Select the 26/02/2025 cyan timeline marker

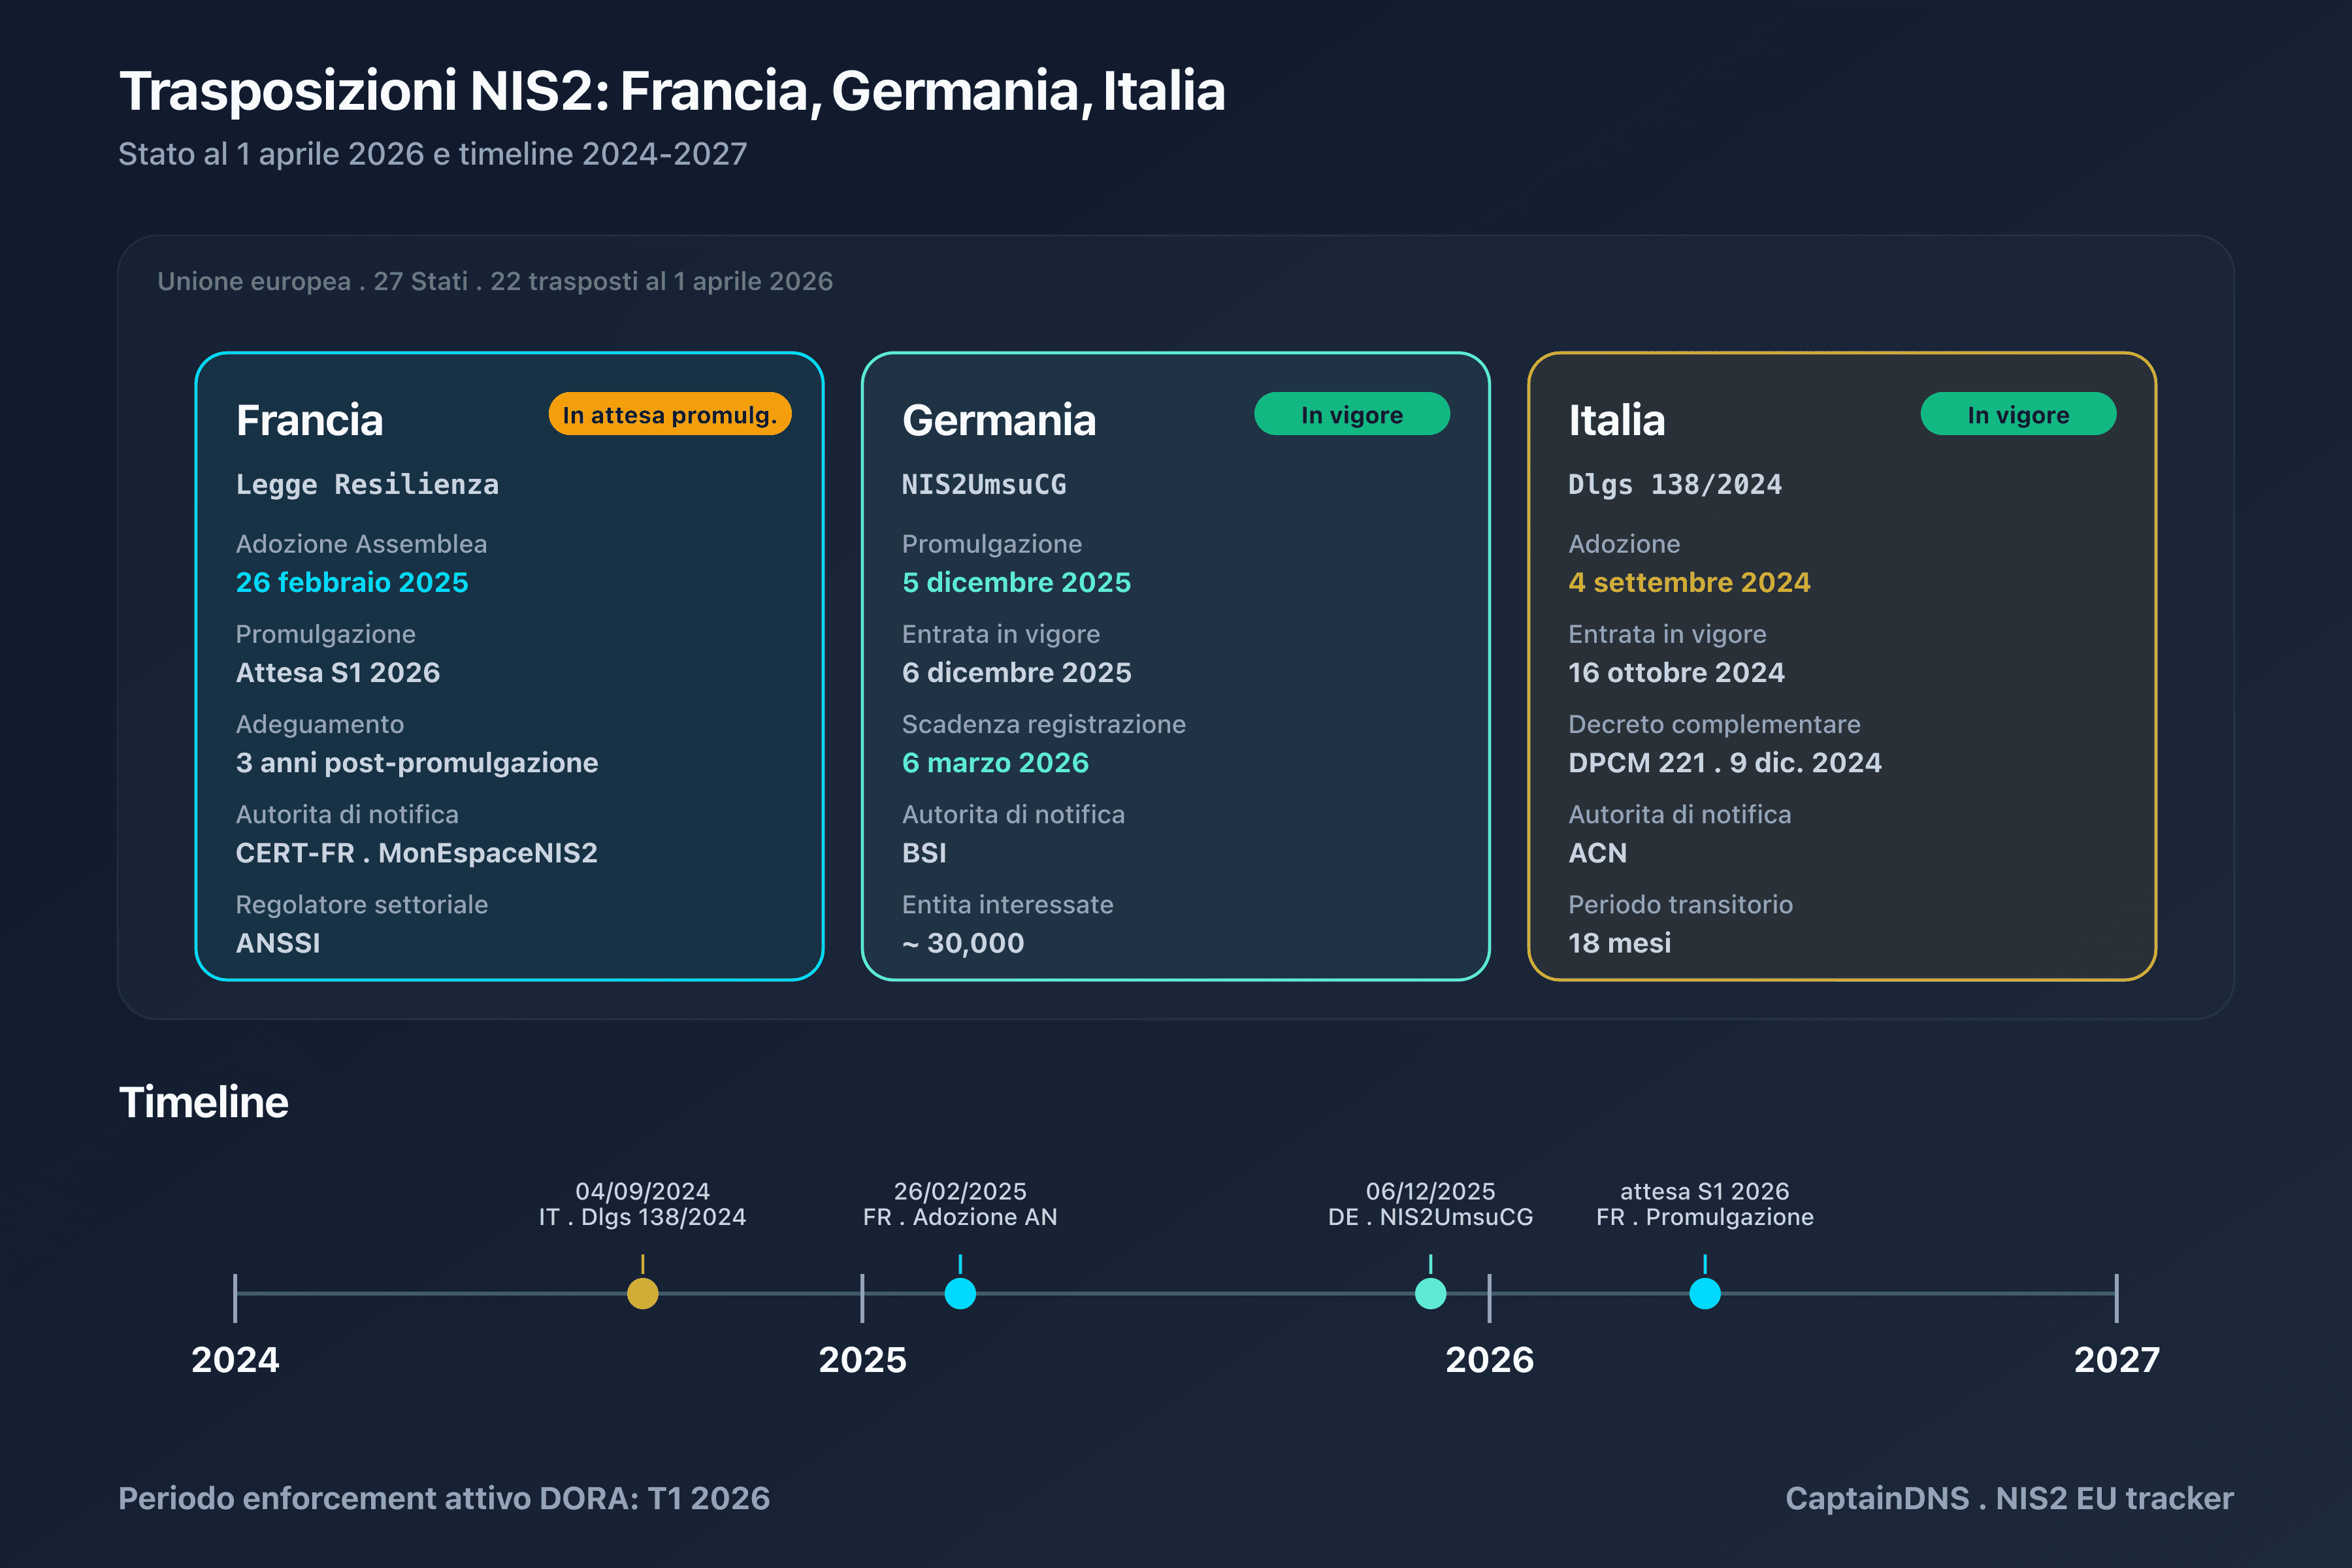click(x=960, y=1293)
